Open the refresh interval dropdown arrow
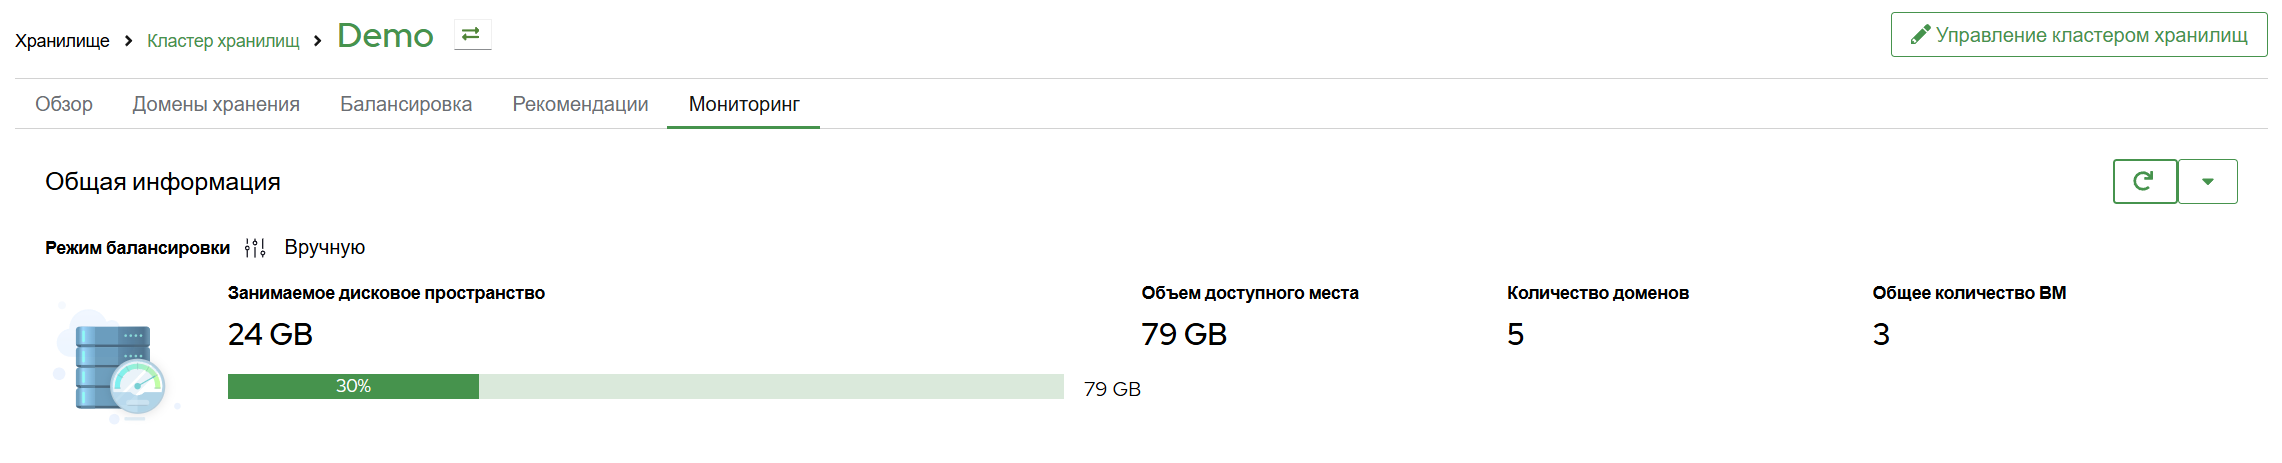Viewport: 2282px width, 463px height. 2207,181
